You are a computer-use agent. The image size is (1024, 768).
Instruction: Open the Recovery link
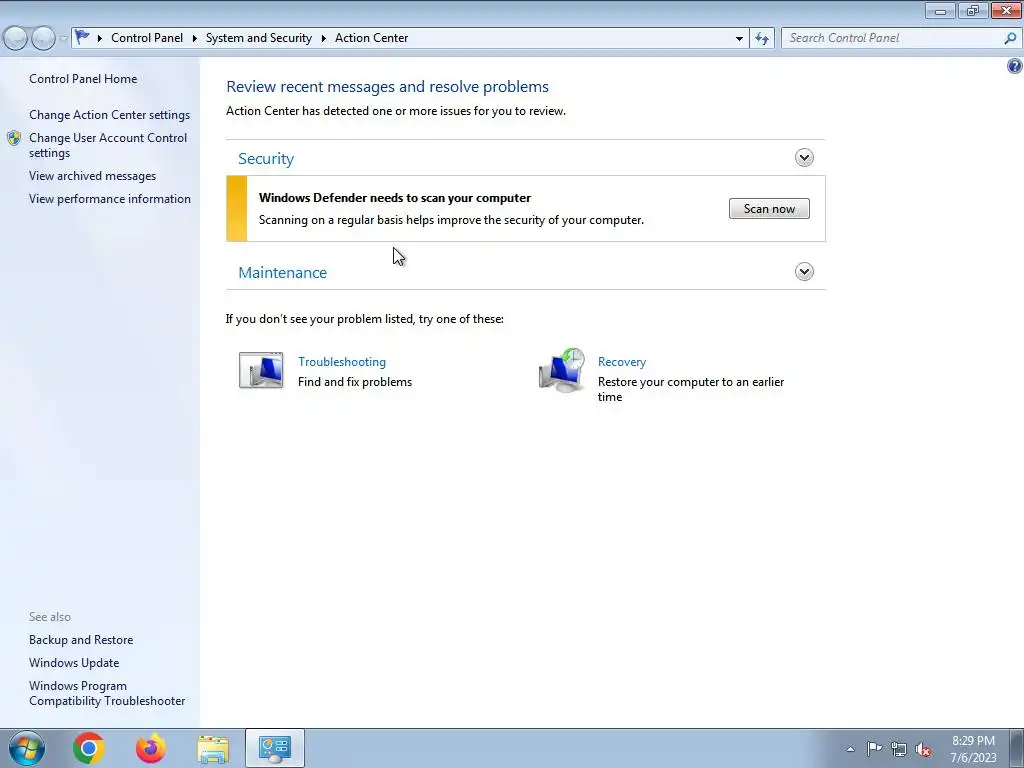(622, 362)
